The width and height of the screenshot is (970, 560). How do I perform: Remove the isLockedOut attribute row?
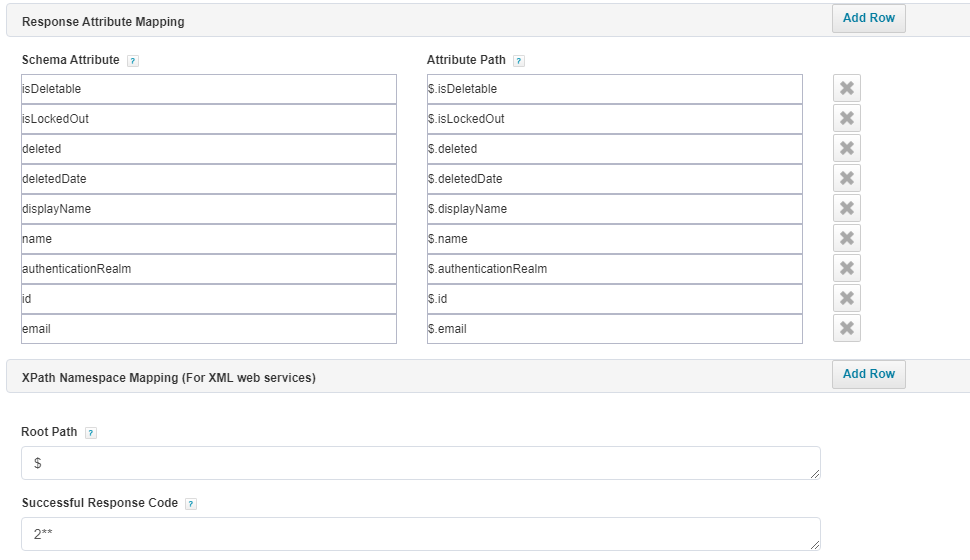coord(846,119)
